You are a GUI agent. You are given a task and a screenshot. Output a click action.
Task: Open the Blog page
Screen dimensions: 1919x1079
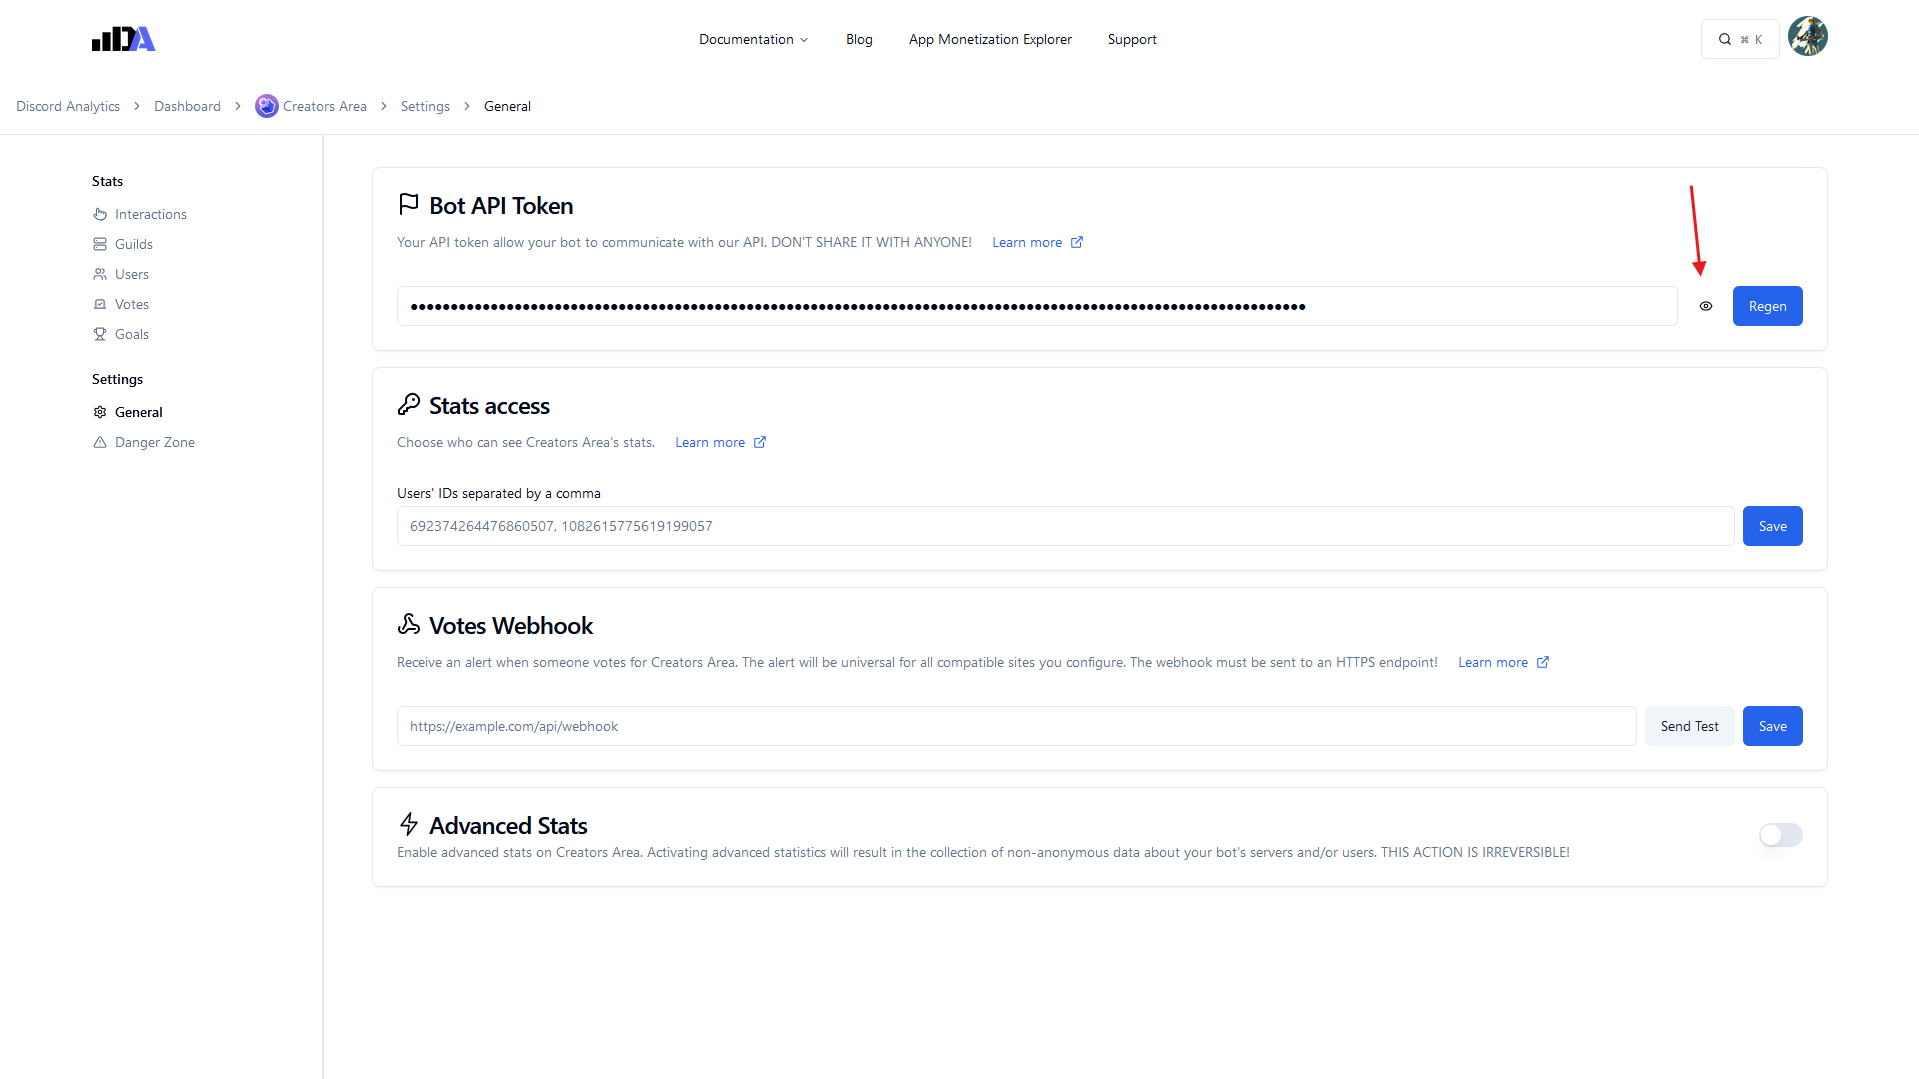[859, 39]
